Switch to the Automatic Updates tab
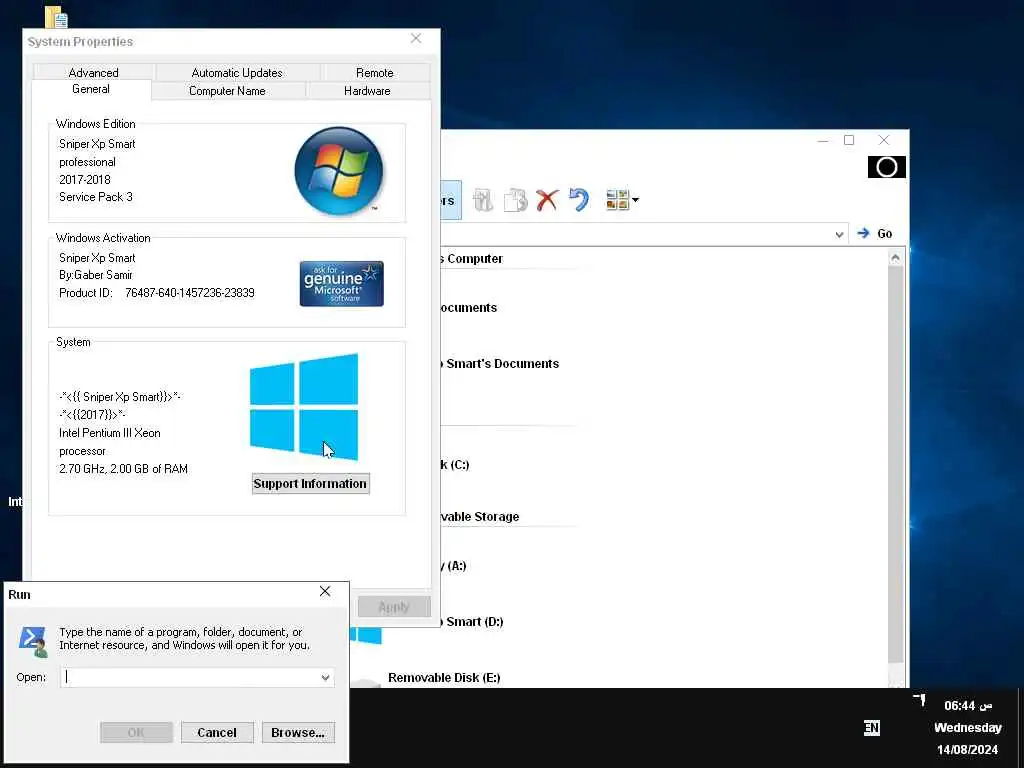The width and height of the screenshot is (1024, 768). (x=237, y=72)
